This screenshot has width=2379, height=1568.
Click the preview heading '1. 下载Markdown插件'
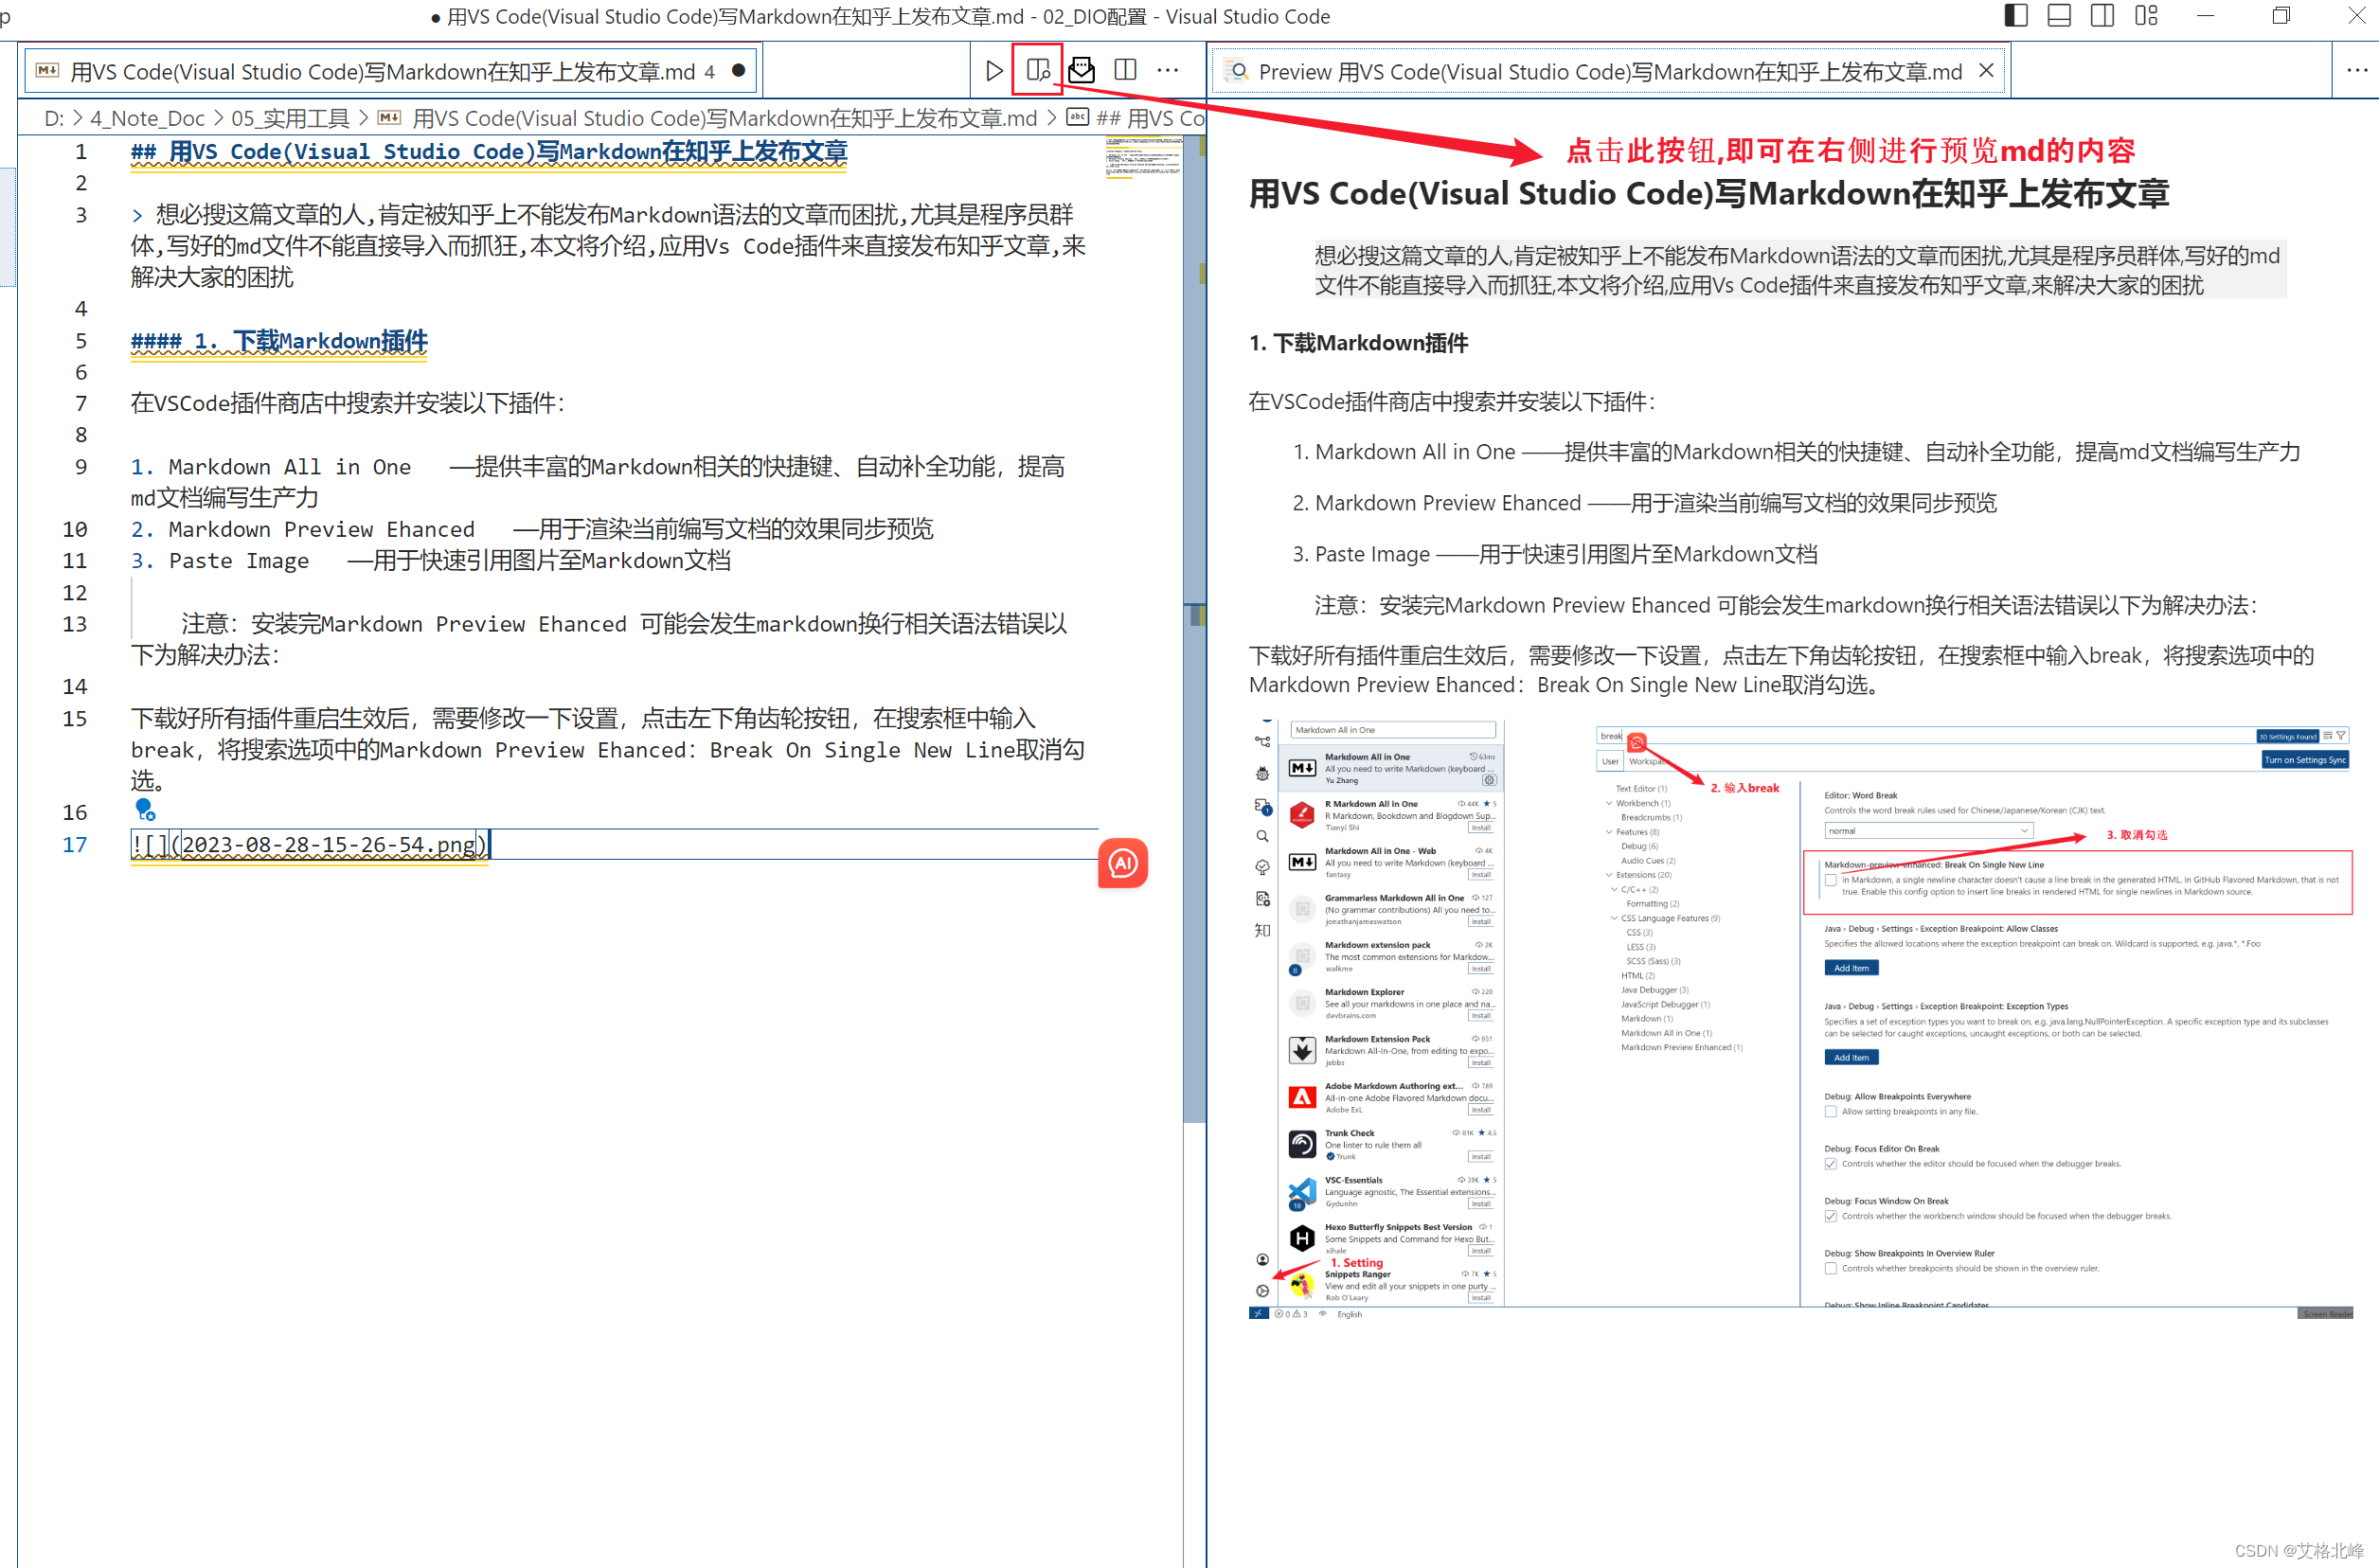pos(1358,343)
